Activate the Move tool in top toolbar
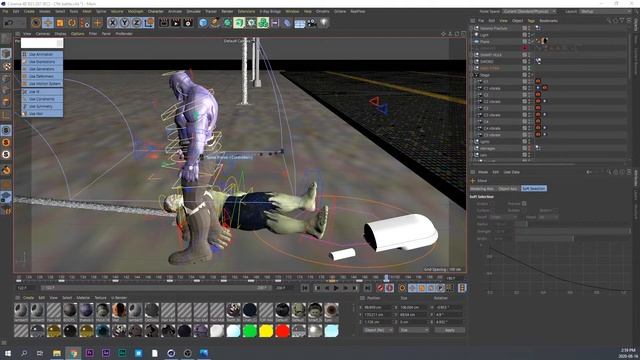640x360 pixels. click(48, 23)
